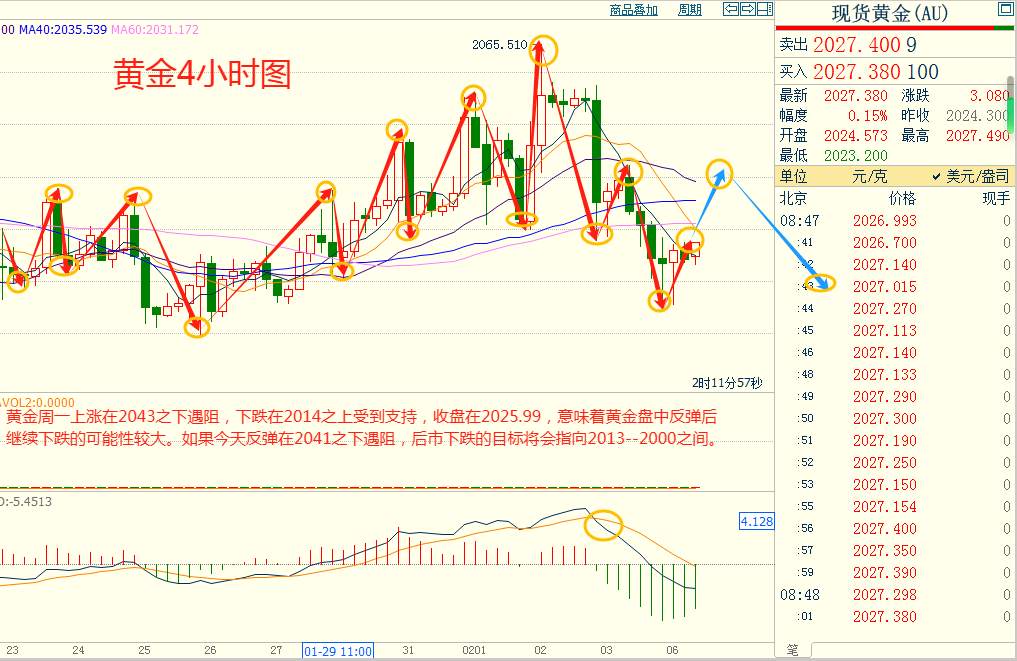Click the 涨跌 value 3.080
1017x661 pixels.
click(x=988, y=96)
